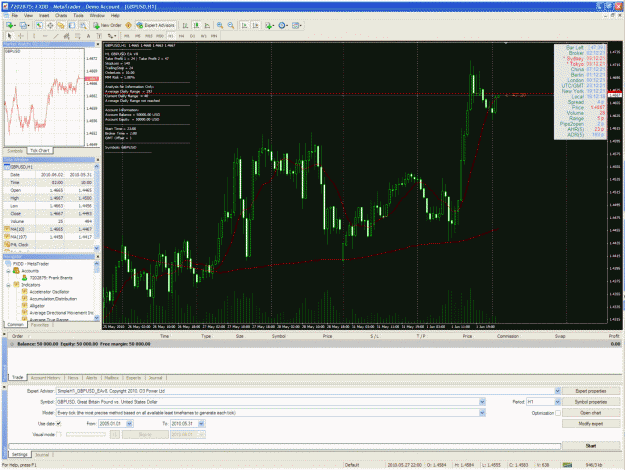Screen dimensions: 625x470
Task: Toggle the Strategy Tester magnifier icon
Action: 83,26
